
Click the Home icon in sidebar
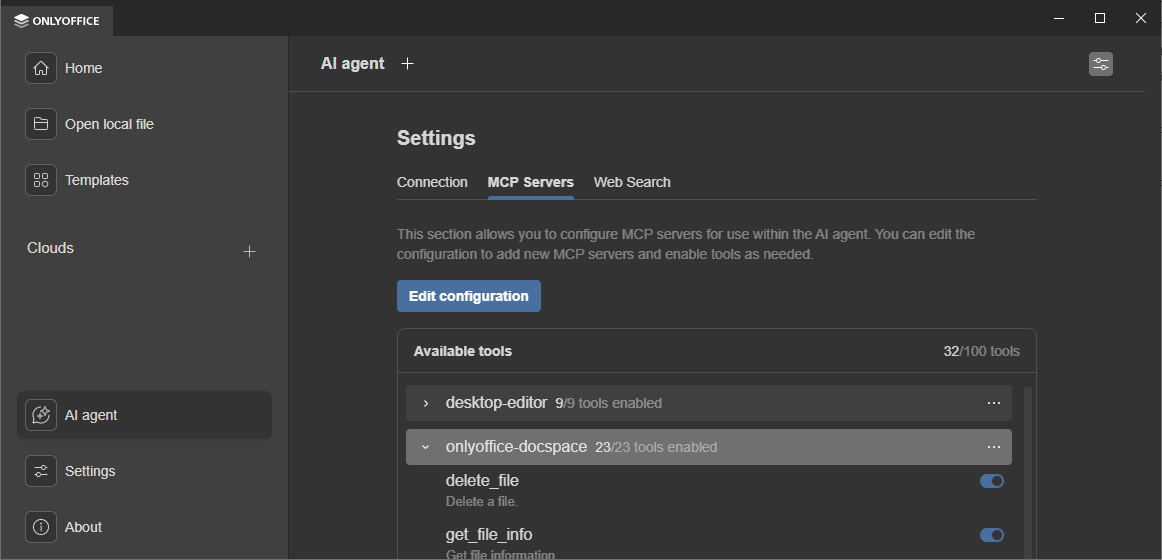[x=41, y=68]
